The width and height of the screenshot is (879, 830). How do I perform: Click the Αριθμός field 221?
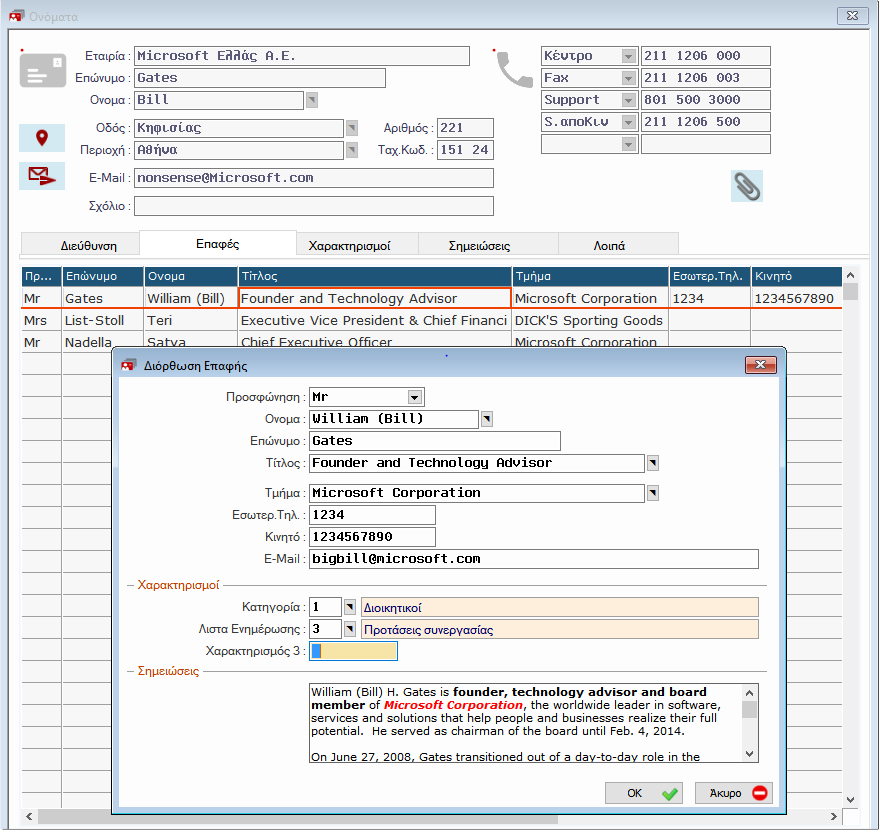465,128
